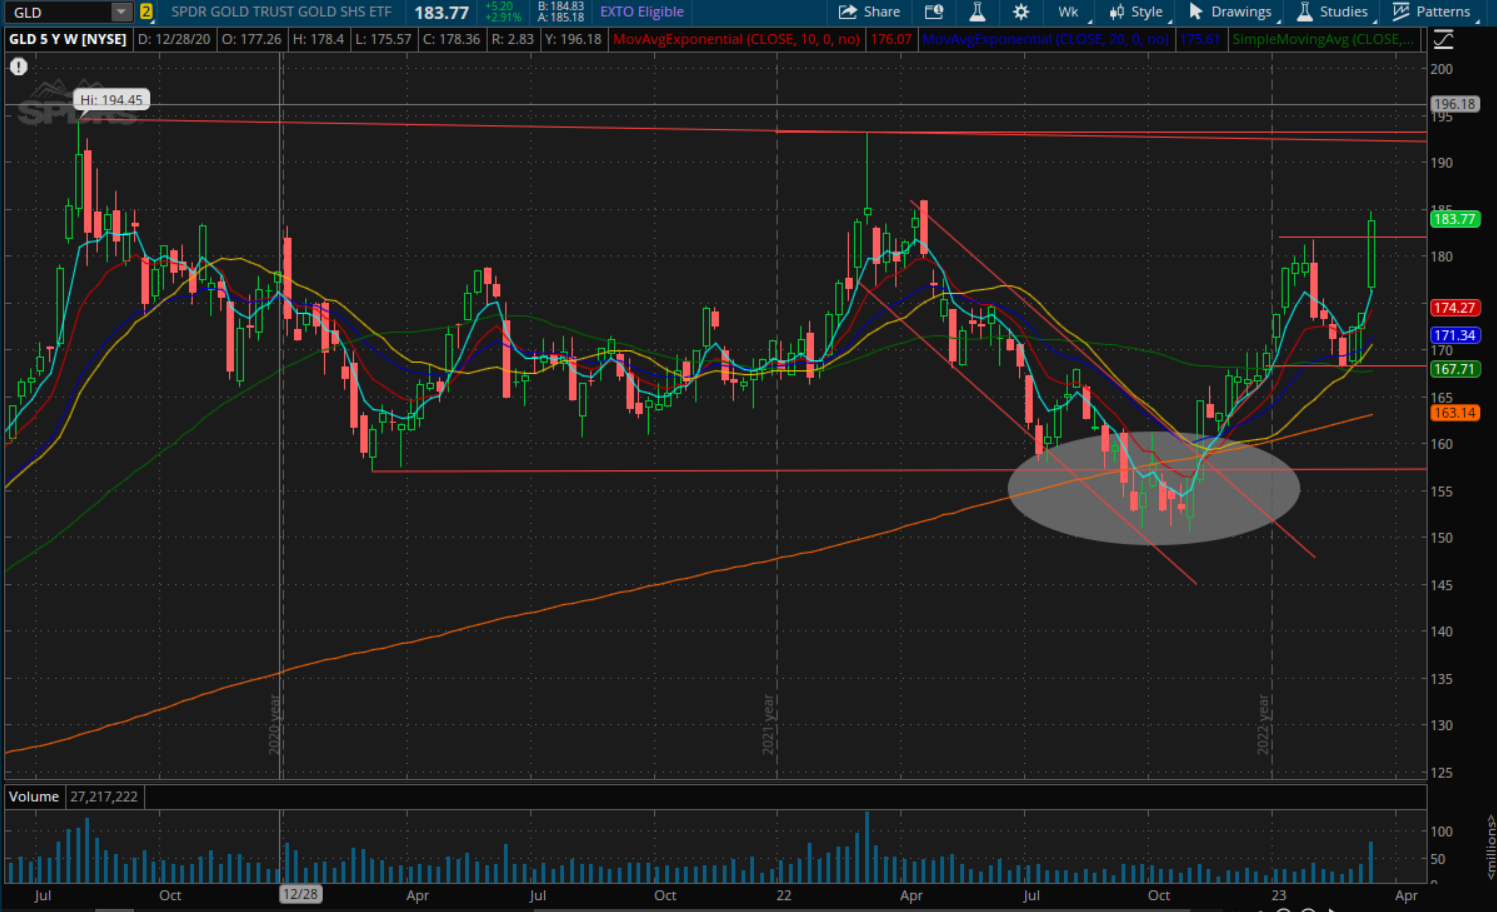
Task: Click the green 167.71 axis label
Action: tap(1454, 369)
